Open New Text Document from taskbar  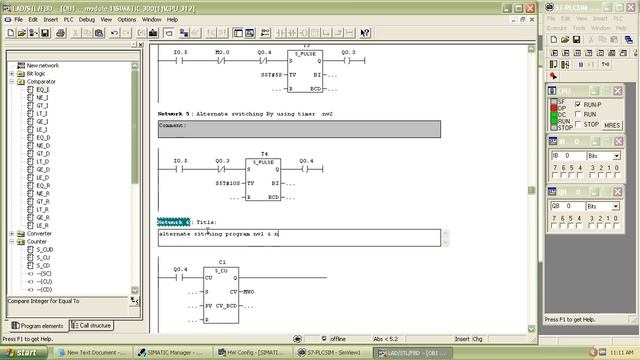click(92, 353)
